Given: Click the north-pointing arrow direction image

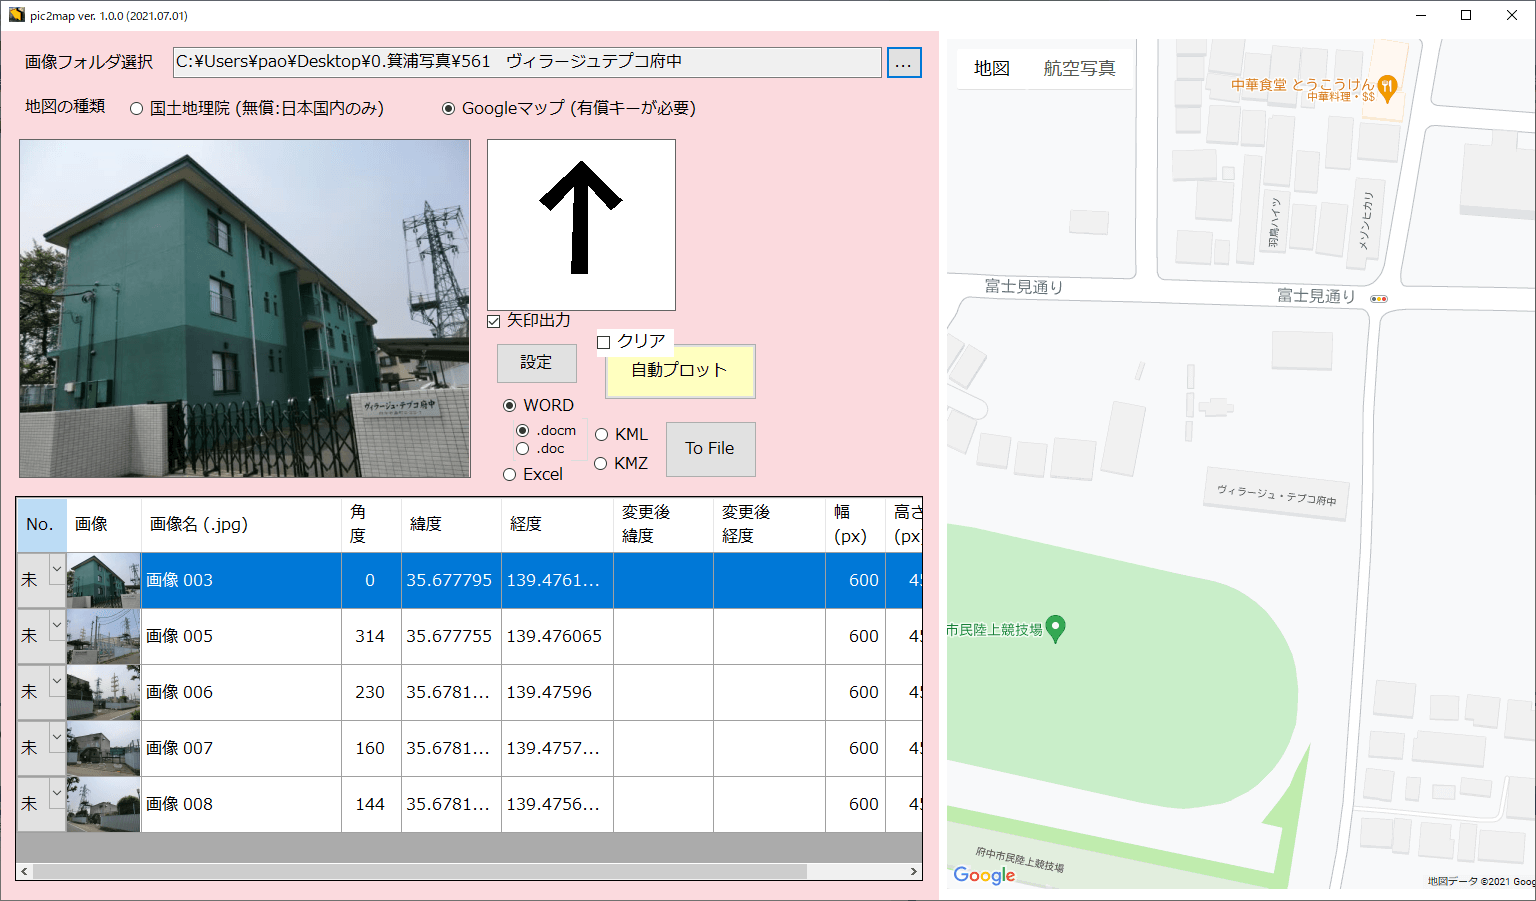Looking at the screenshot, I should coord(581,224).
